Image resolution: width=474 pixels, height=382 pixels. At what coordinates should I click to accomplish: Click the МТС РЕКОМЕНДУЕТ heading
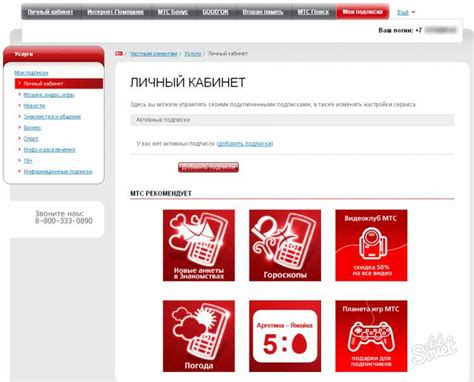tap(161, 193)
